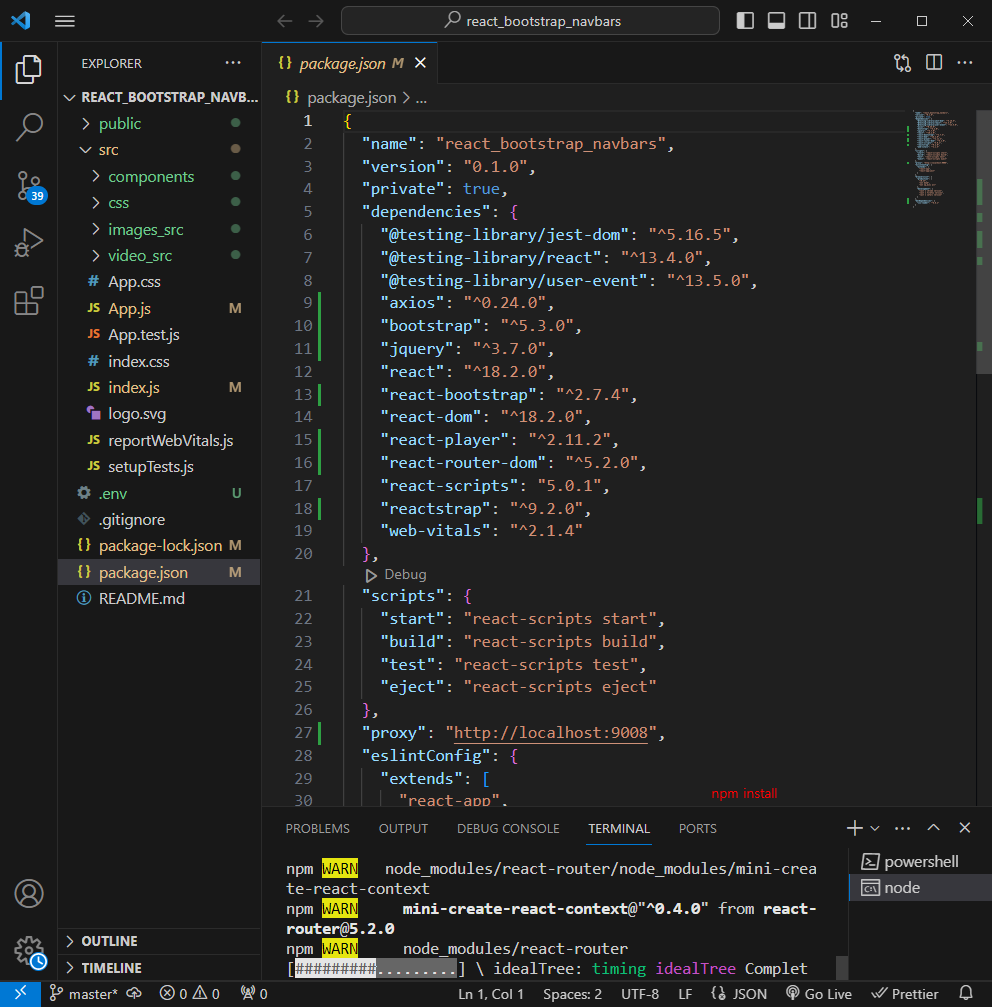Open Source Control with 39 changes
992x1007 pixels.
28,186
